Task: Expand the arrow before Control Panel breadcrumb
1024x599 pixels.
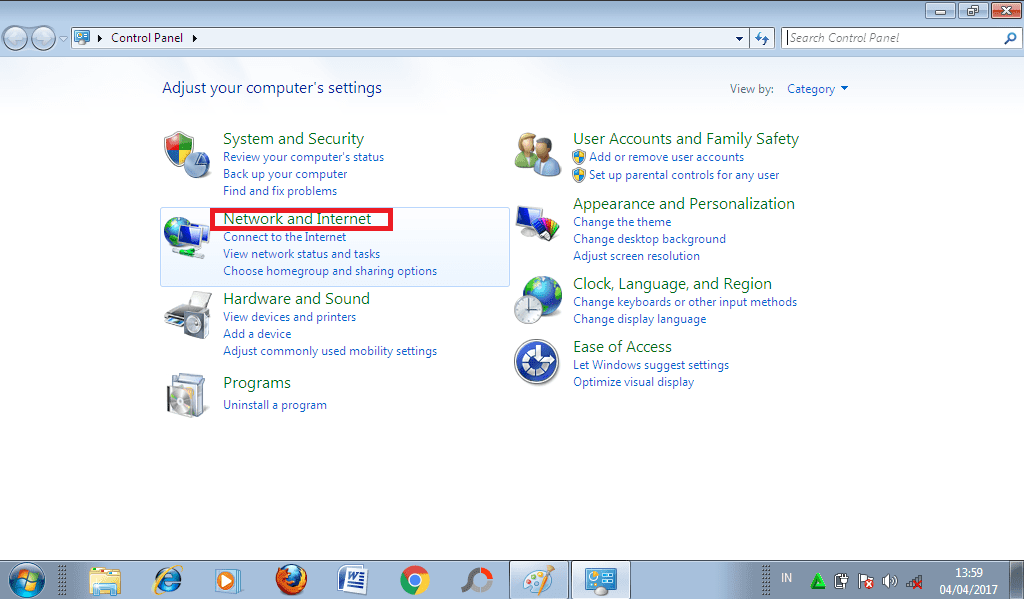Action: 100,39
